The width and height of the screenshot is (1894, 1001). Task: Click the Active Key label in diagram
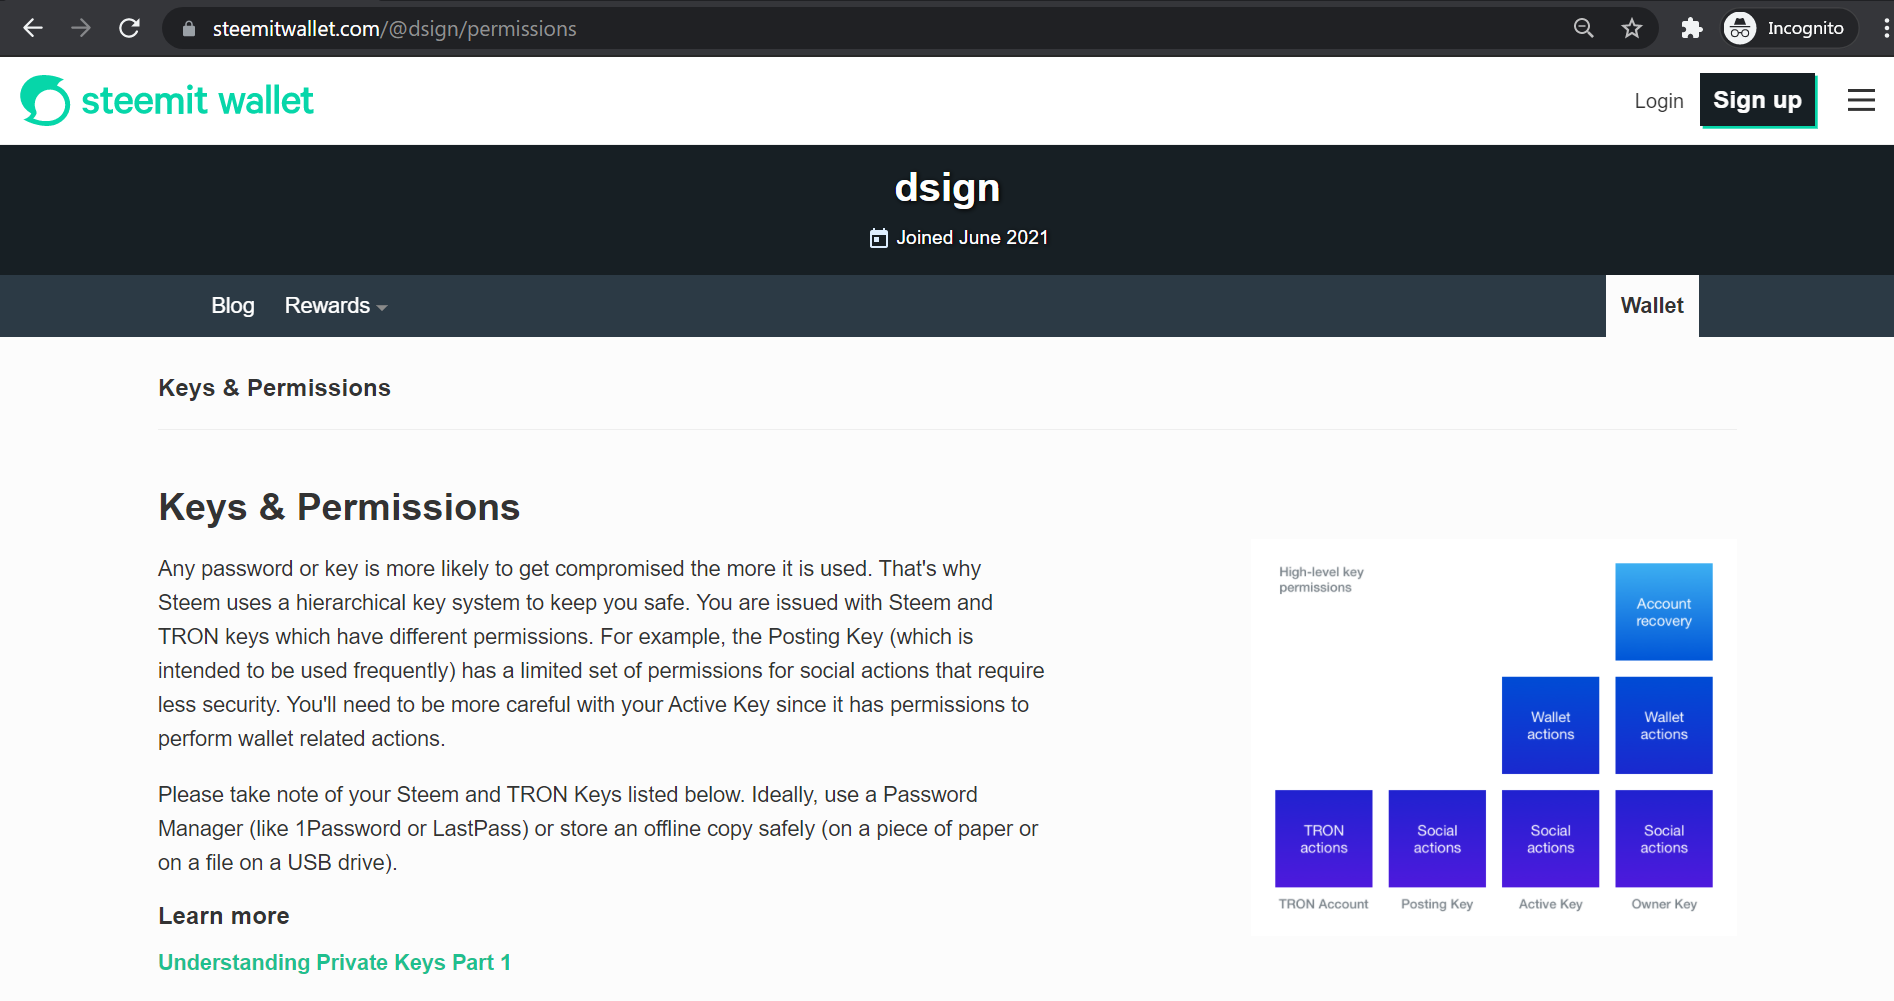tap(1550, 904)
